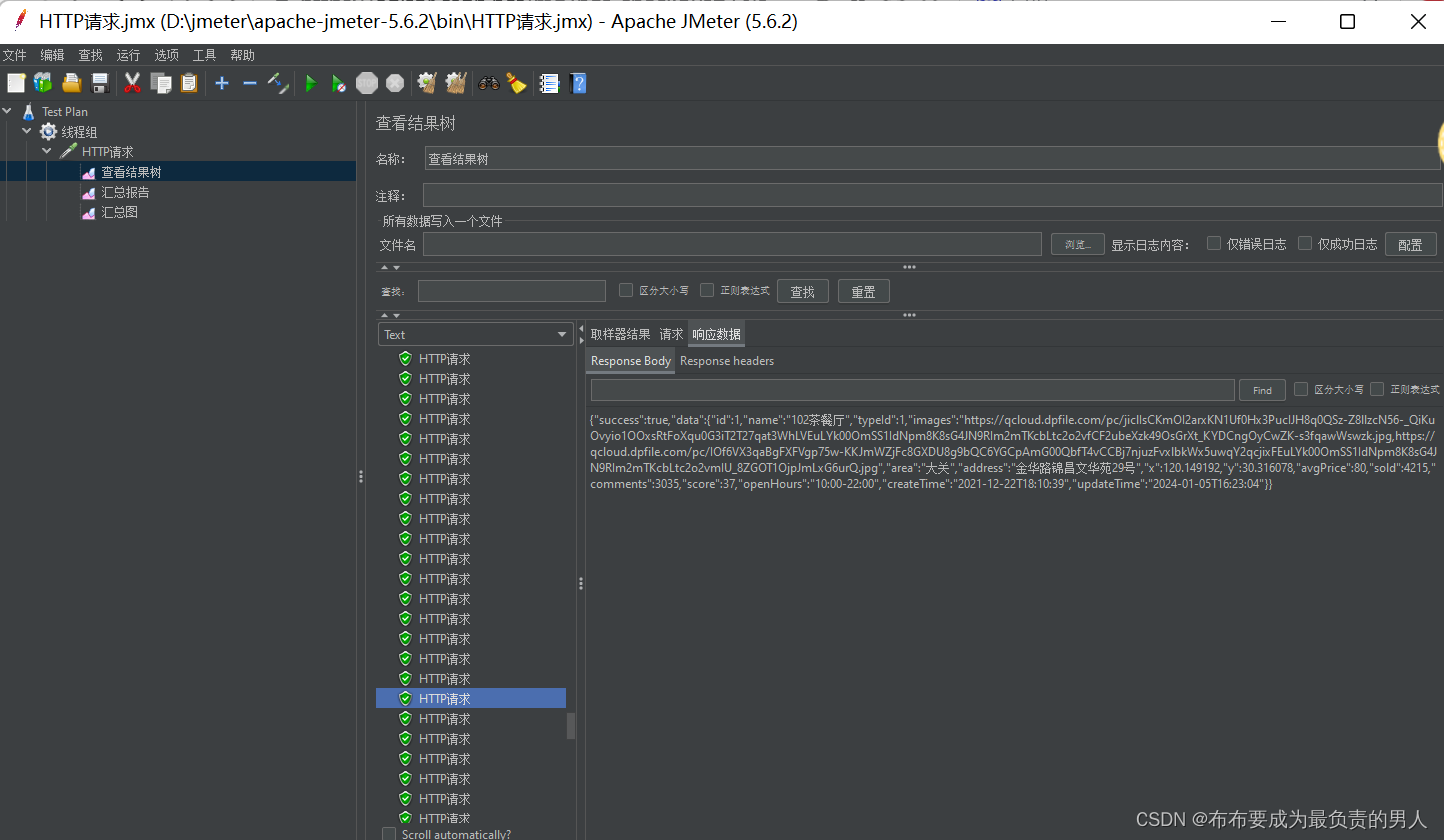1444x840 pixels.
Task: Open the Function helper list icon
Action: coord(549,83)
